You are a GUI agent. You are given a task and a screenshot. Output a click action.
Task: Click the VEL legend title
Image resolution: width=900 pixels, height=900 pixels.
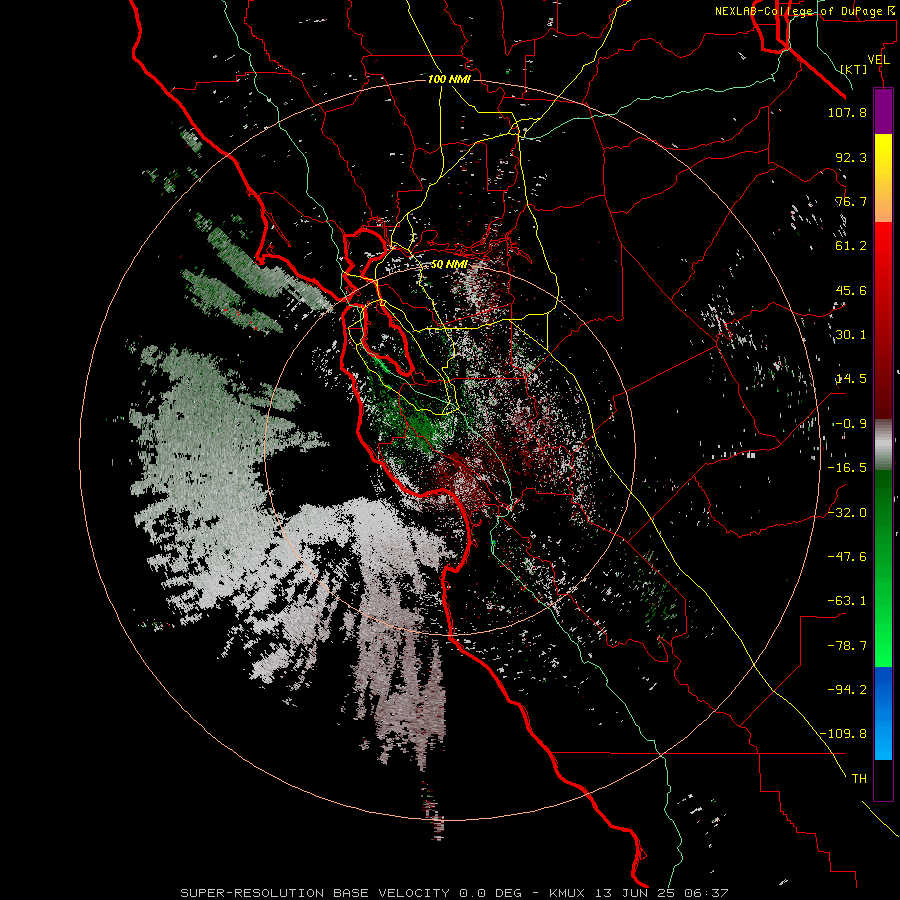click(x=878, y=60)
